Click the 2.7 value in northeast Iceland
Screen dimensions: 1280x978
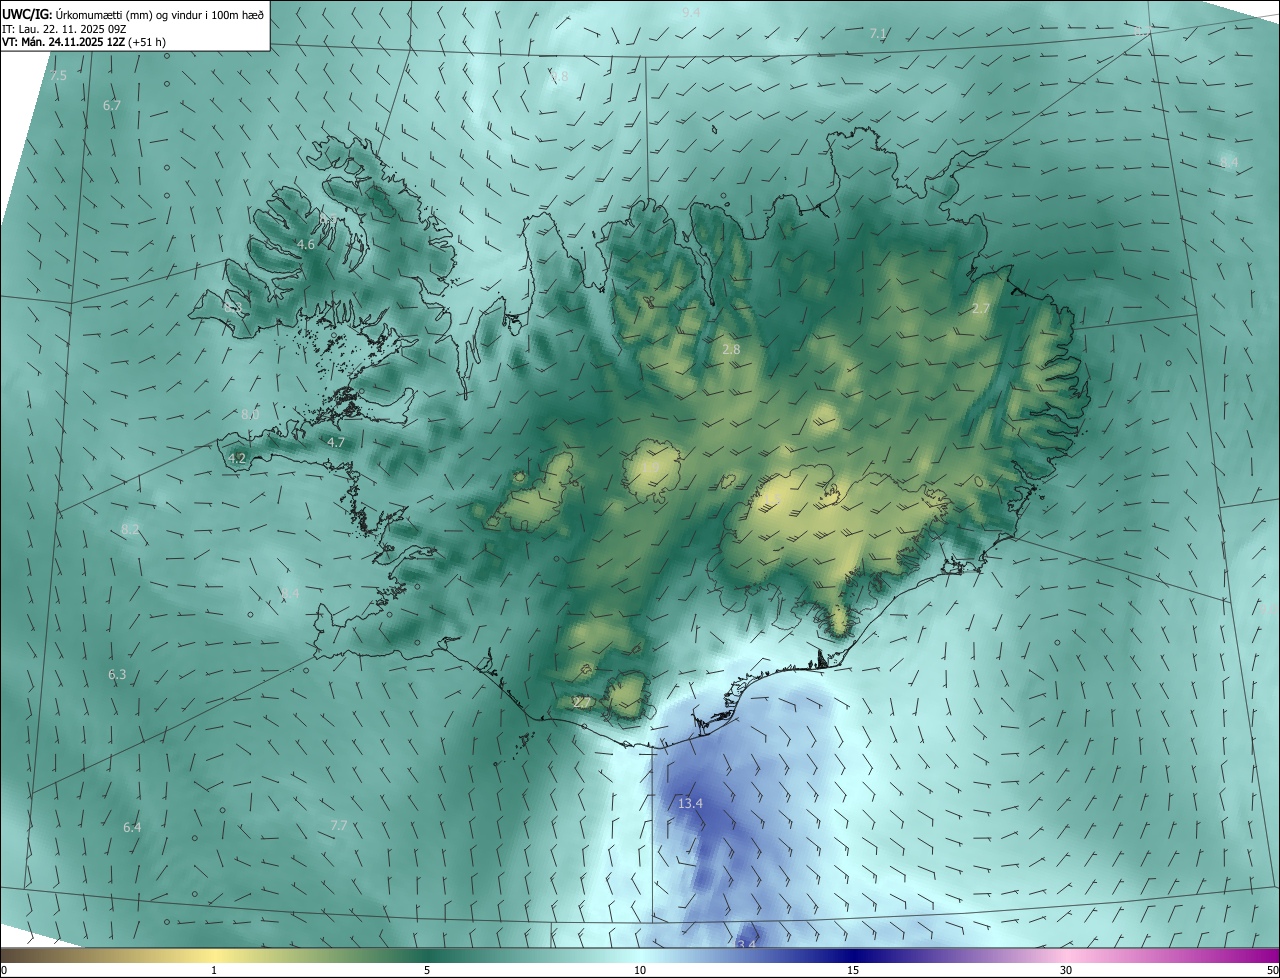click(x=981, y=309)
